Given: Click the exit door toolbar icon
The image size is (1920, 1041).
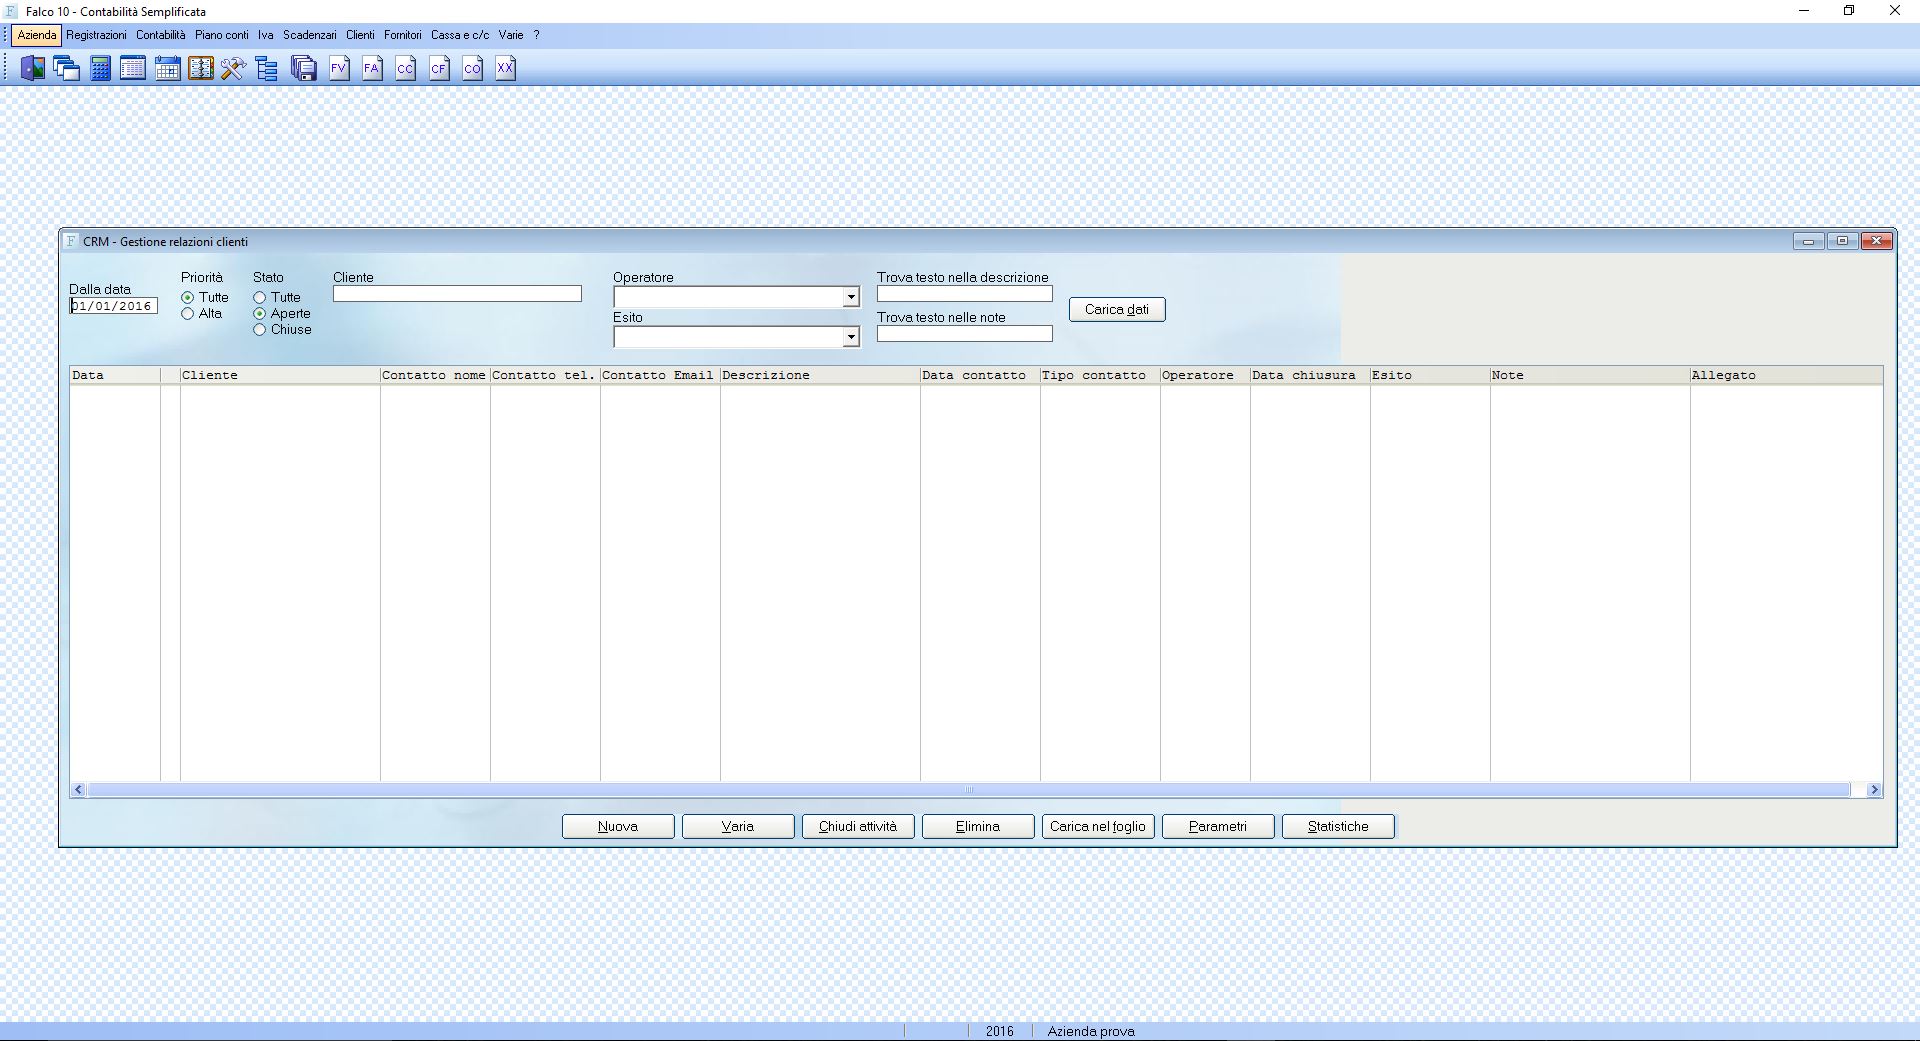Looking at the screenshot, I should point(33,68).
